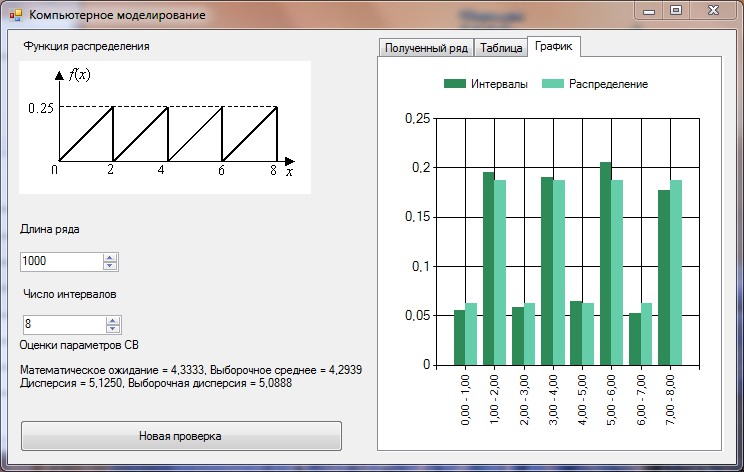Focus the Длина ряда input field with 1000
This screenshot has height=472, width=744.
pyautogui.click(x=61, y=261)
